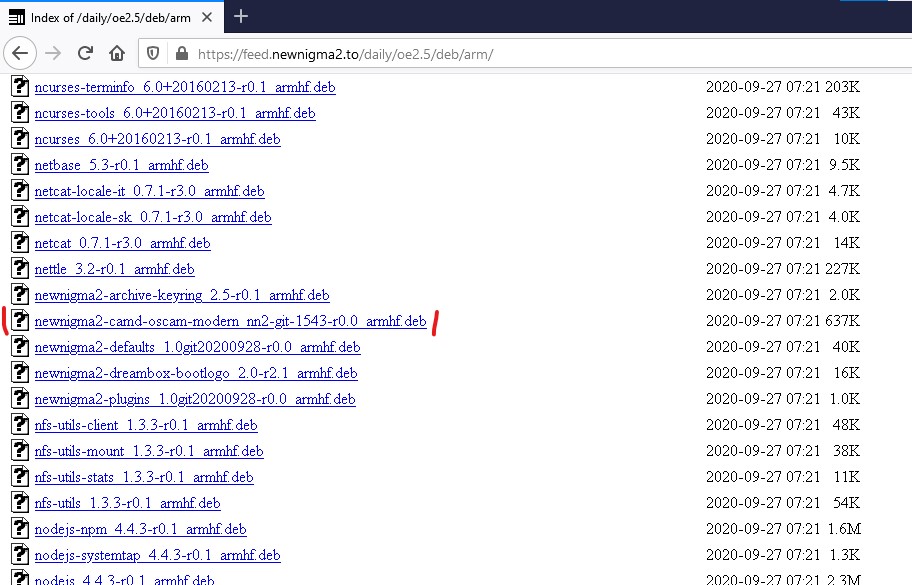Download ncurses-terminfo_6.0+20160213-r0.1_armhf.deb
The height and width of the screenshot is (585, 912).
[185, 87]
